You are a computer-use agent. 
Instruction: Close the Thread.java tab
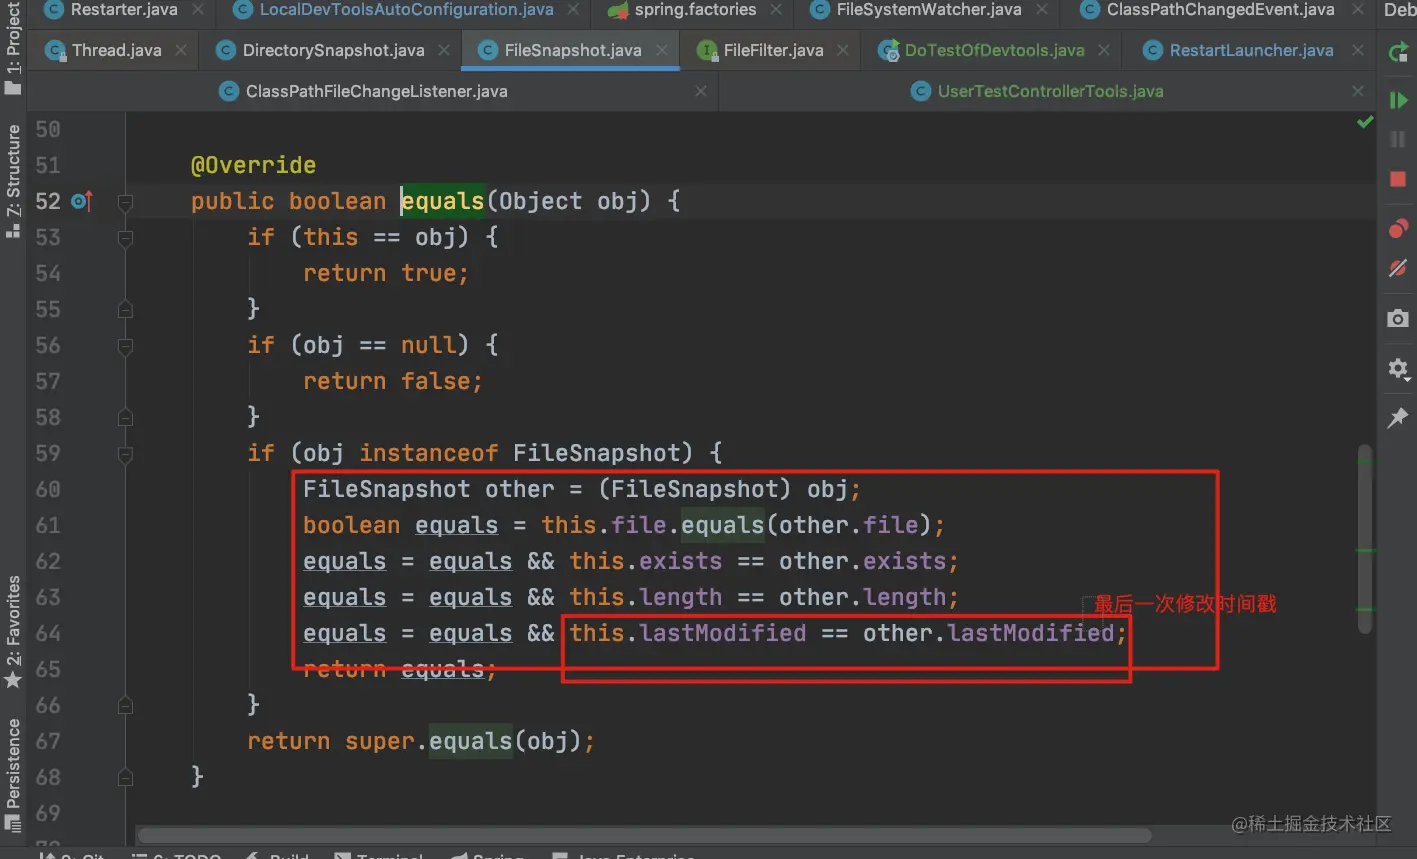tap(181, 50)
